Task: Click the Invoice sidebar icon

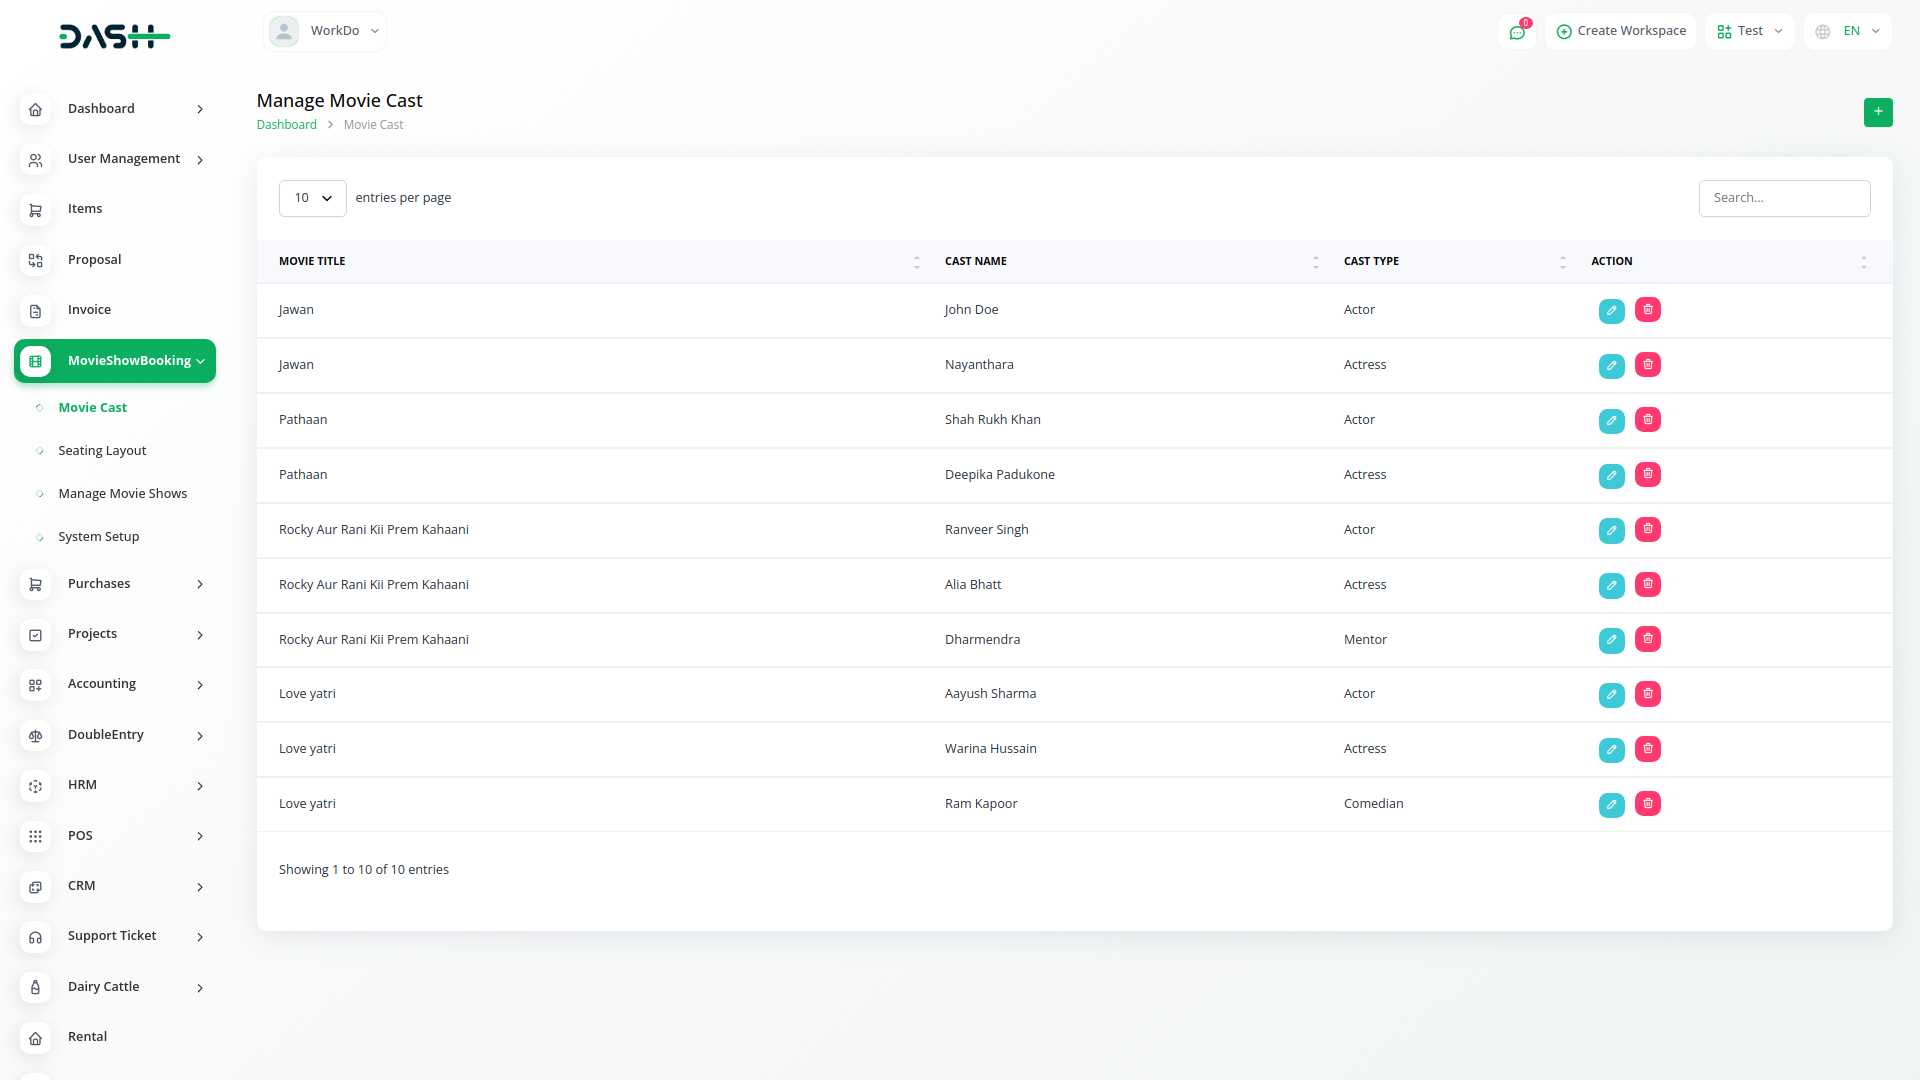Action: (x=35, y=311)
